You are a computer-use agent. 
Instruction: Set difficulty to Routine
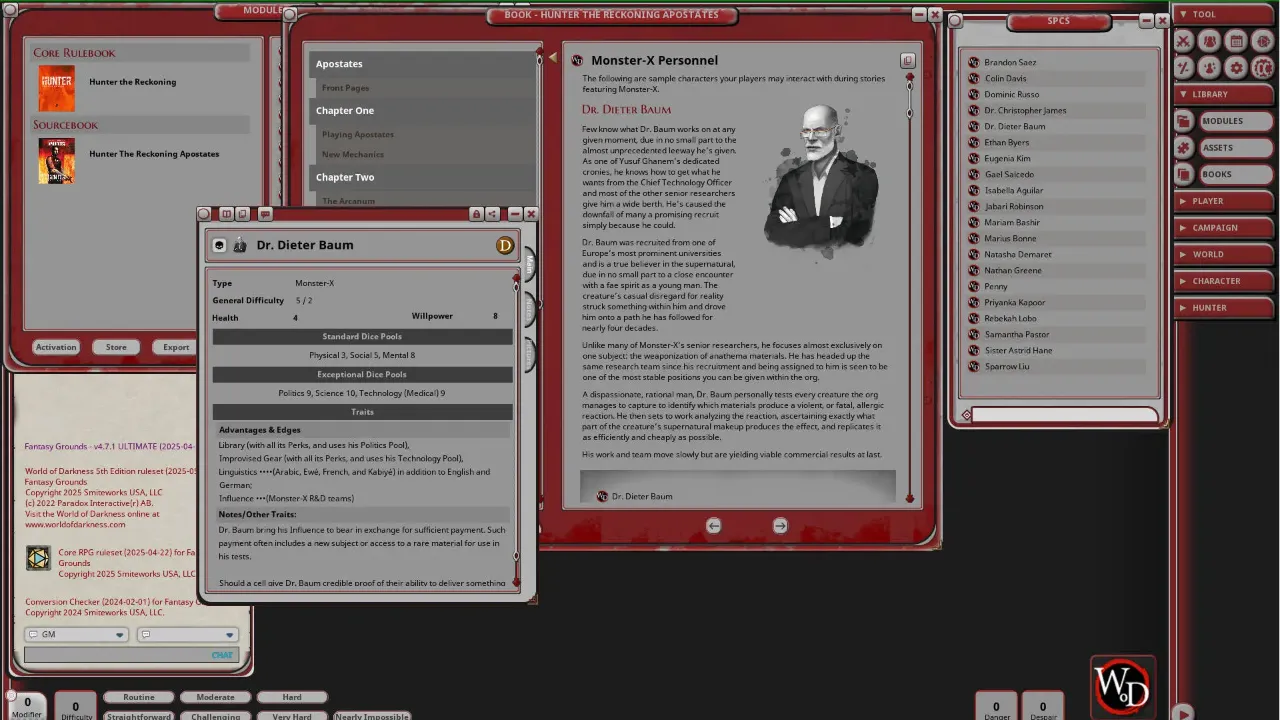coord(139,697)
